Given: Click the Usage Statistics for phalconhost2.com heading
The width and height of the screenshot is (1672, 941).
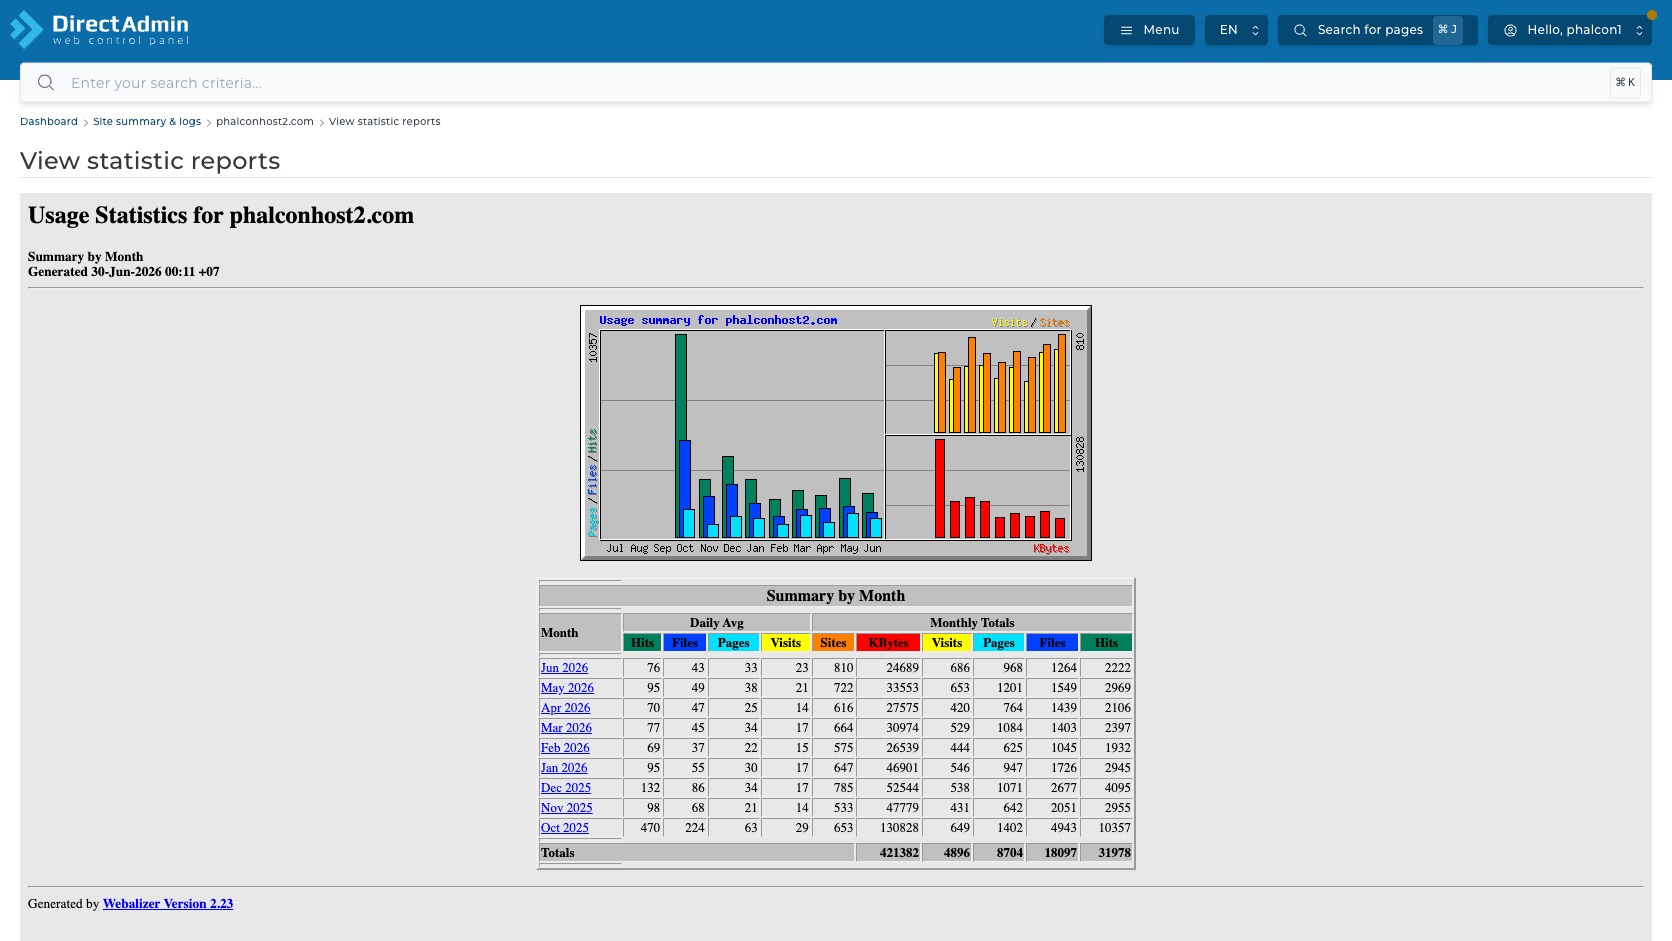Looking at the screenshot, I should tap(221, 216).
